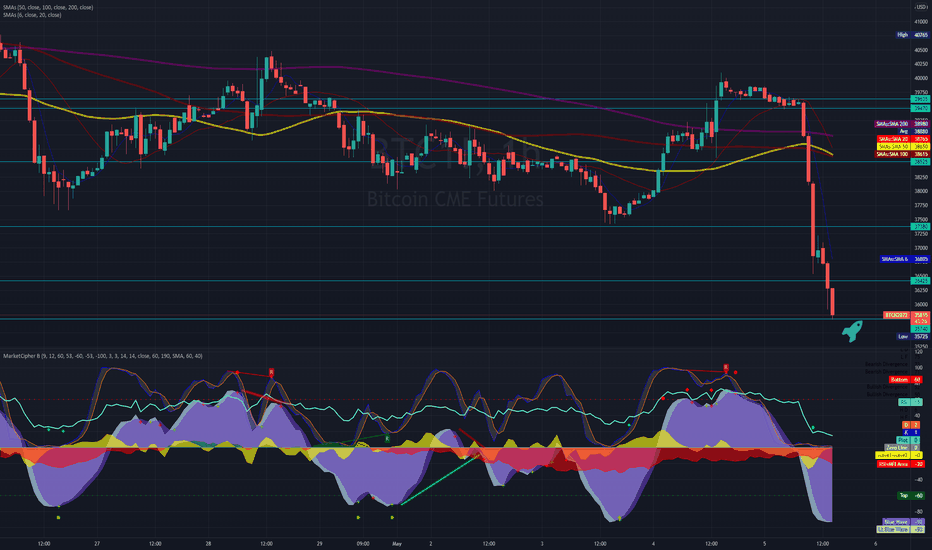Click the Zero Line gray label
This screenshot has height=550, width=932.
click(902, 448)
